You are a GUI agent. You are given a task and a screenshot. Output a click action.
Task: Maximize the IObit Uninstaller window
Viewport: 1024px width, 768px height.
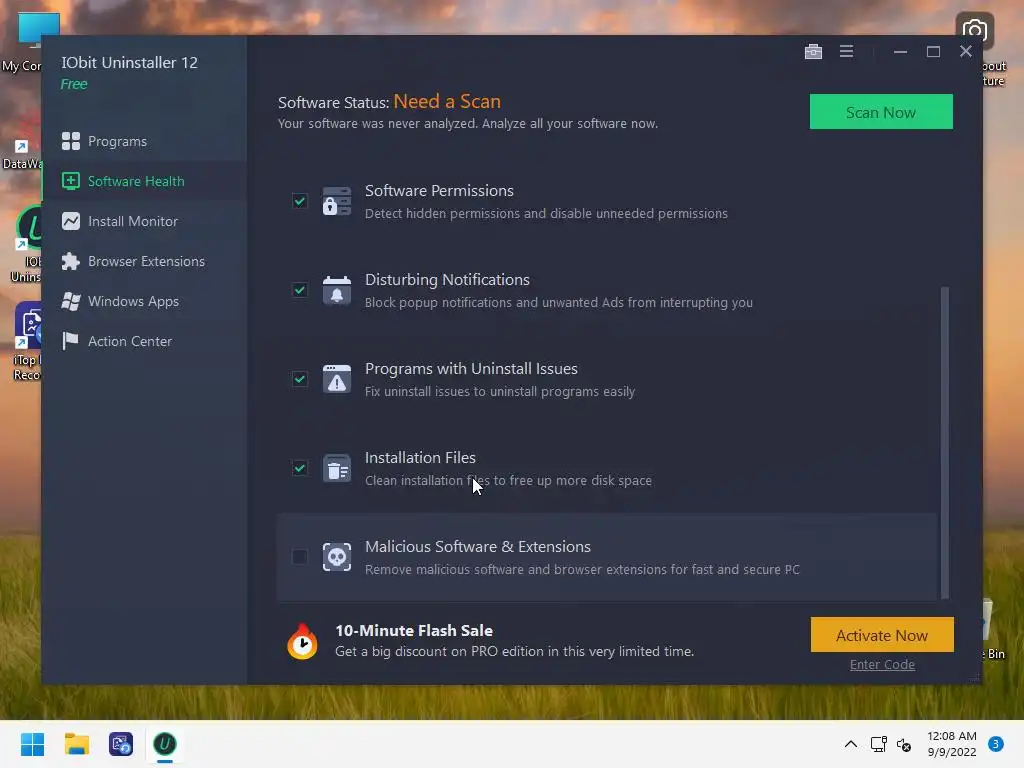pyautogui.click(x=933, y=52)
